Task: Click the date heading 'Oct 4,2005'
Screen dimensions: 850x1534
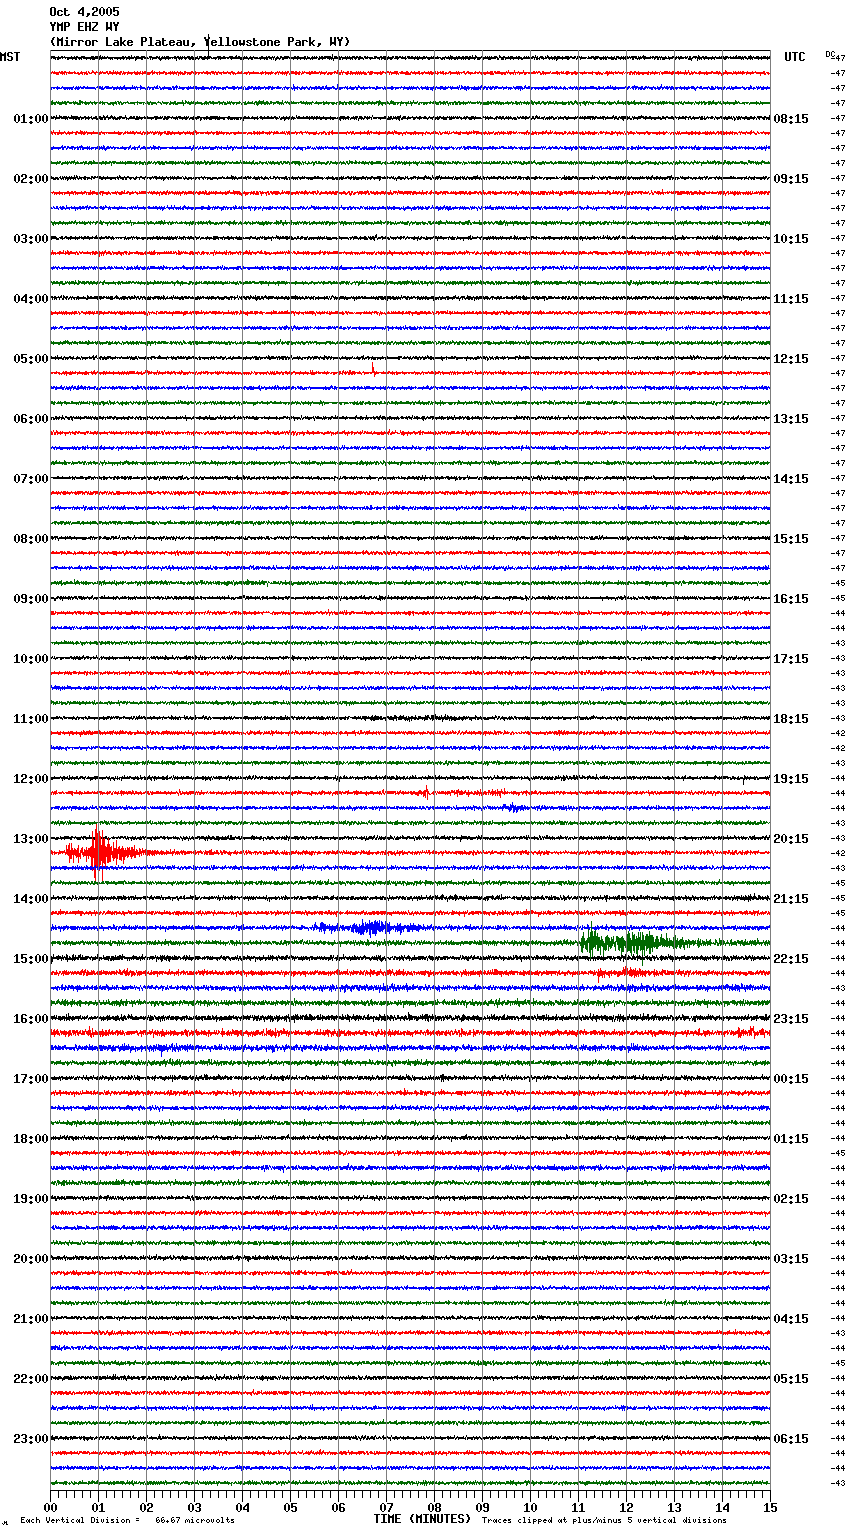Action: [84, 12]
